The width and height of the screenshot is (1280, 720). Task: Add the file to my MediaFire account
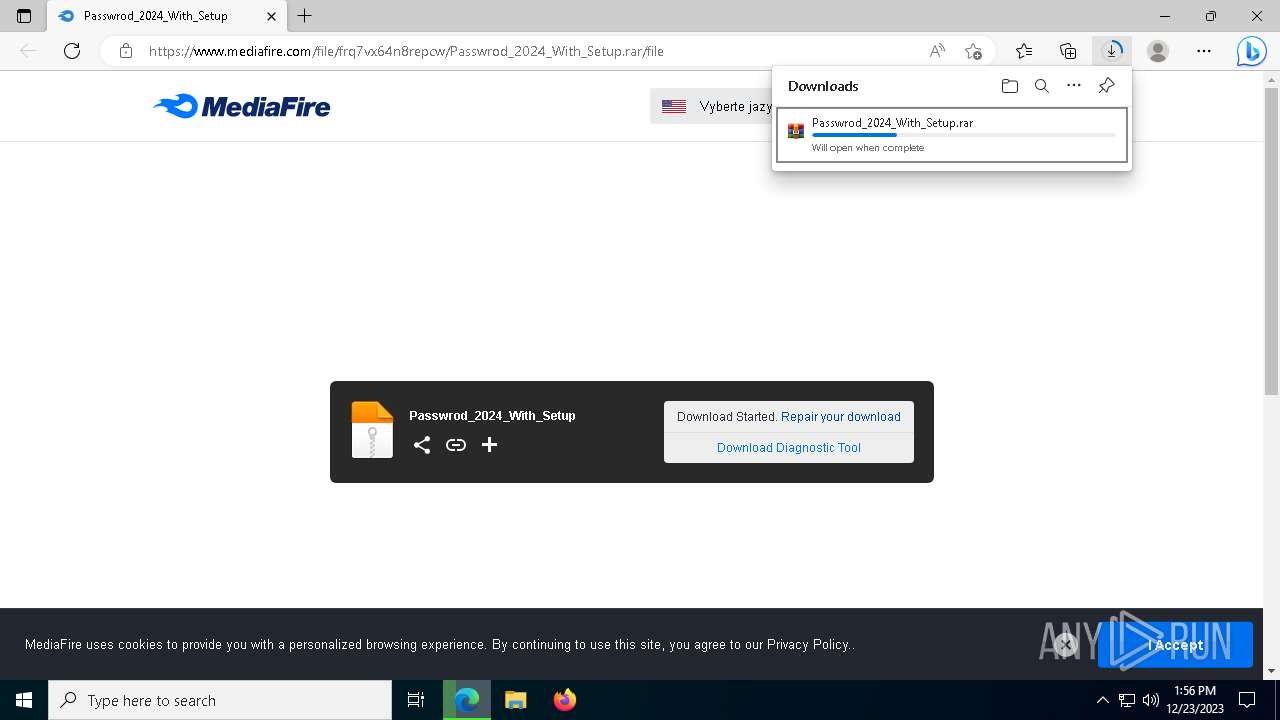click(x=489, y=445)
